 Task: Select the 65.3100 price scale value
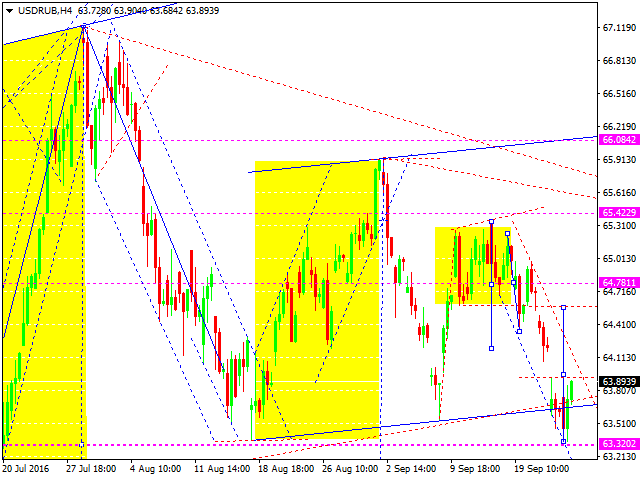click(620, 226)
